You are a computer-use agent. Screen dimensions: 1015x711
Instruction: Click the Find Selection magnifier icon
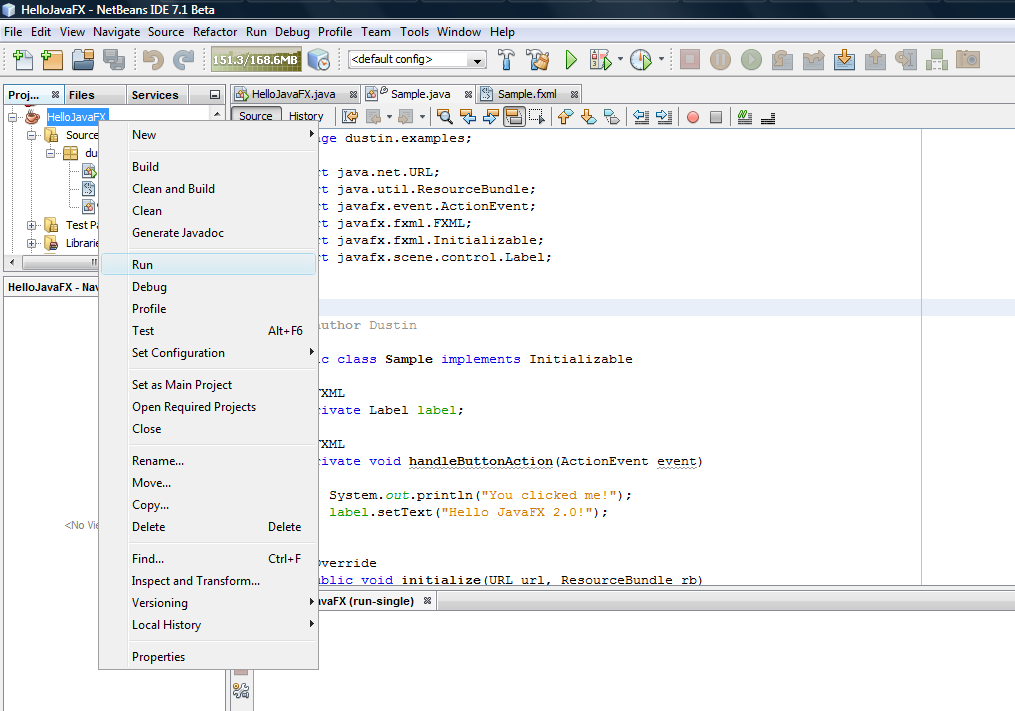(445, 117)
